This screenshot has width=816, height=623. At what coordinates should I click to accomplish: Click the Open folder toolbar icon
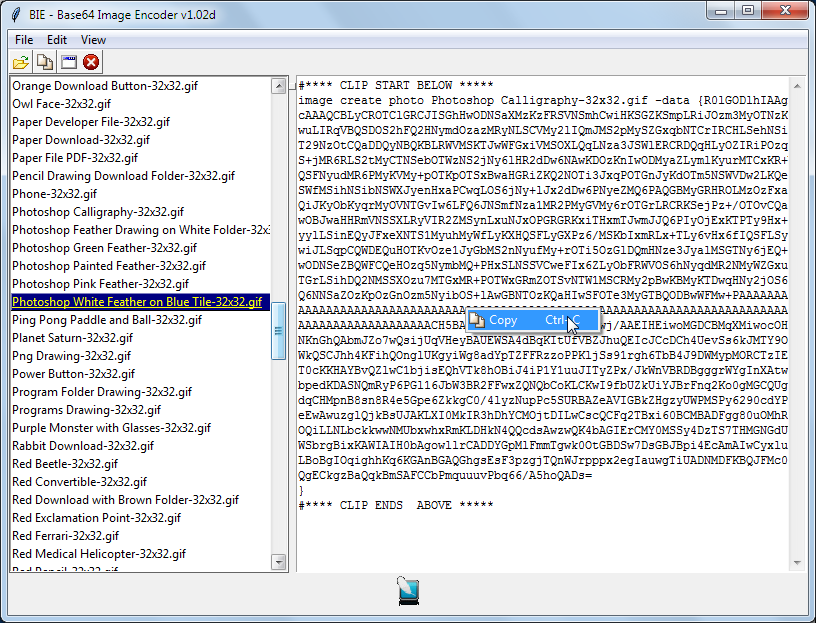click(x=20, y=61)
